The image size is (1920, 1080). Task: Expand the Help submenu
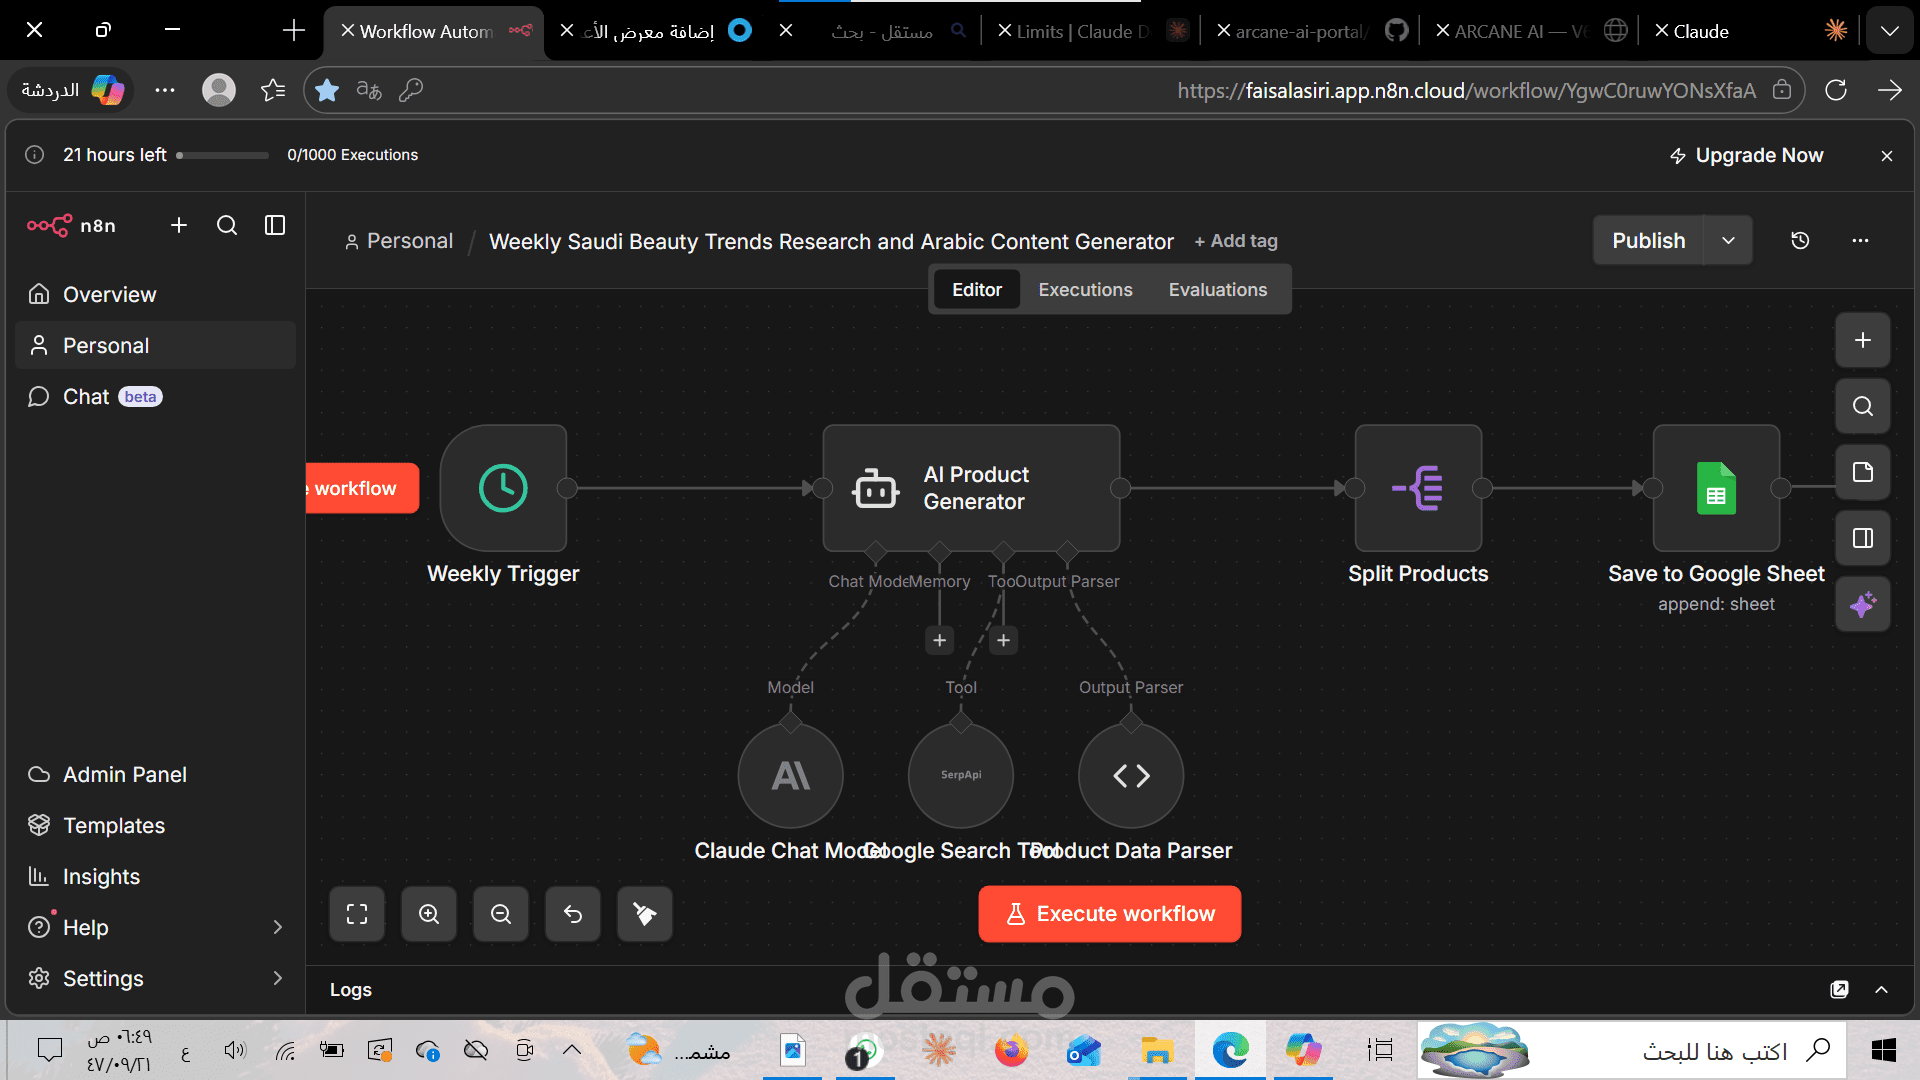pos(278,927)
